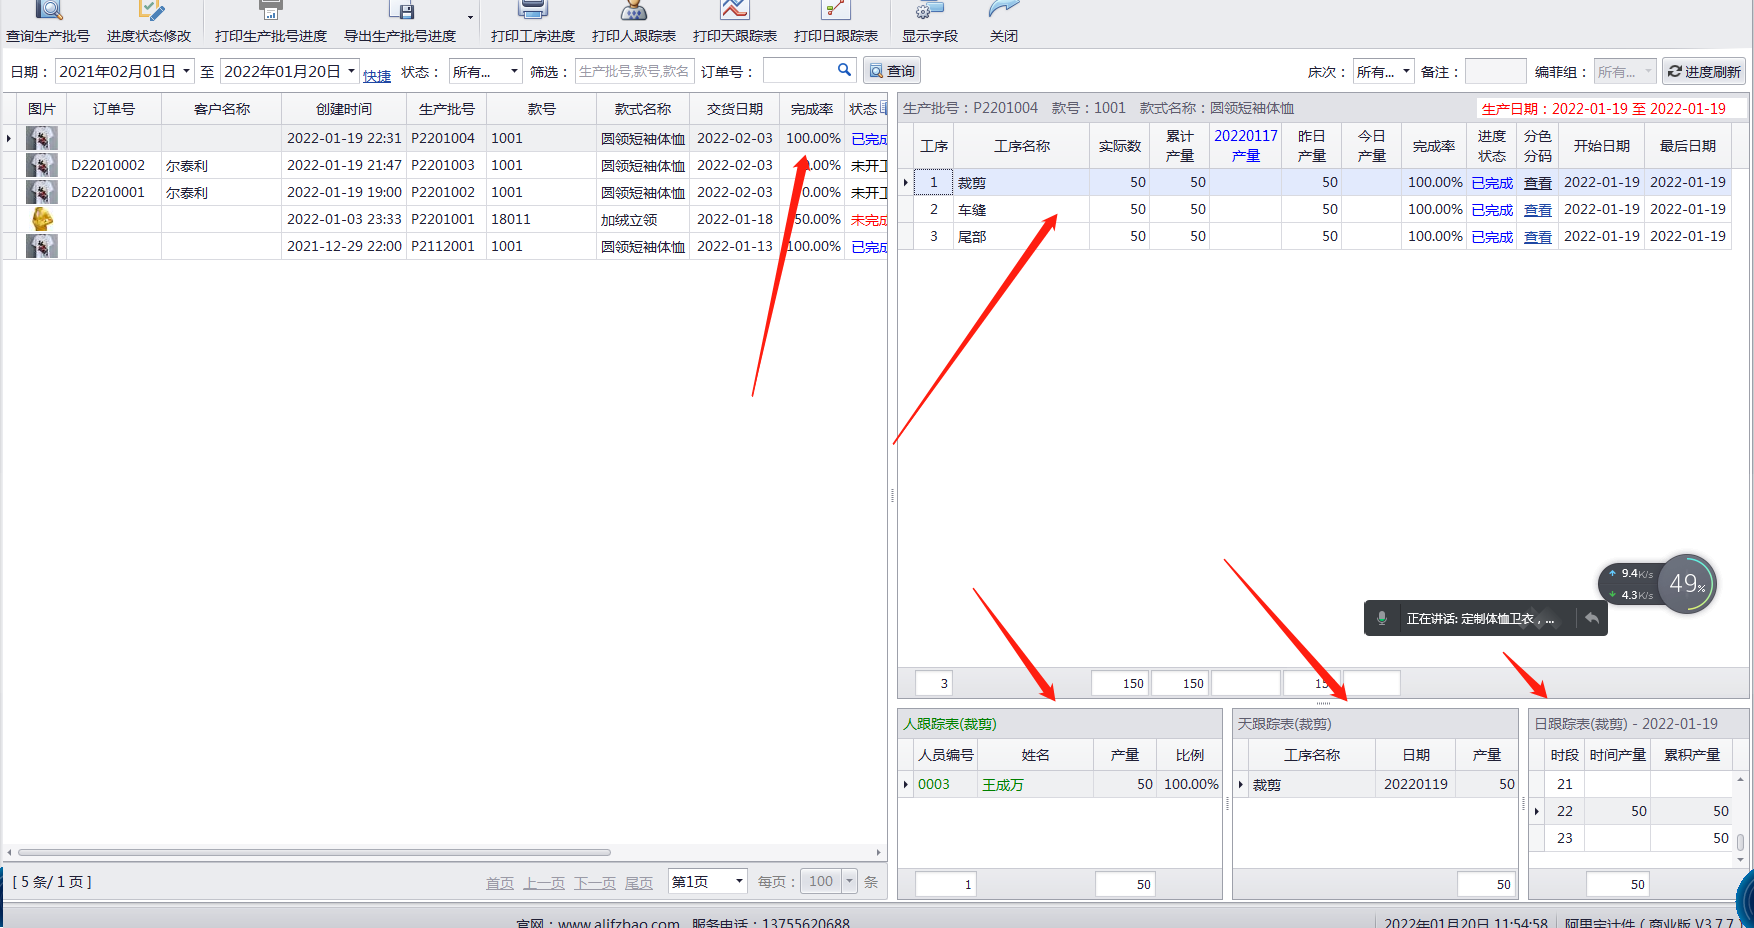Click the 导出生产批号进度 export icon
The image size is (1754, 928).
point(403,20)
